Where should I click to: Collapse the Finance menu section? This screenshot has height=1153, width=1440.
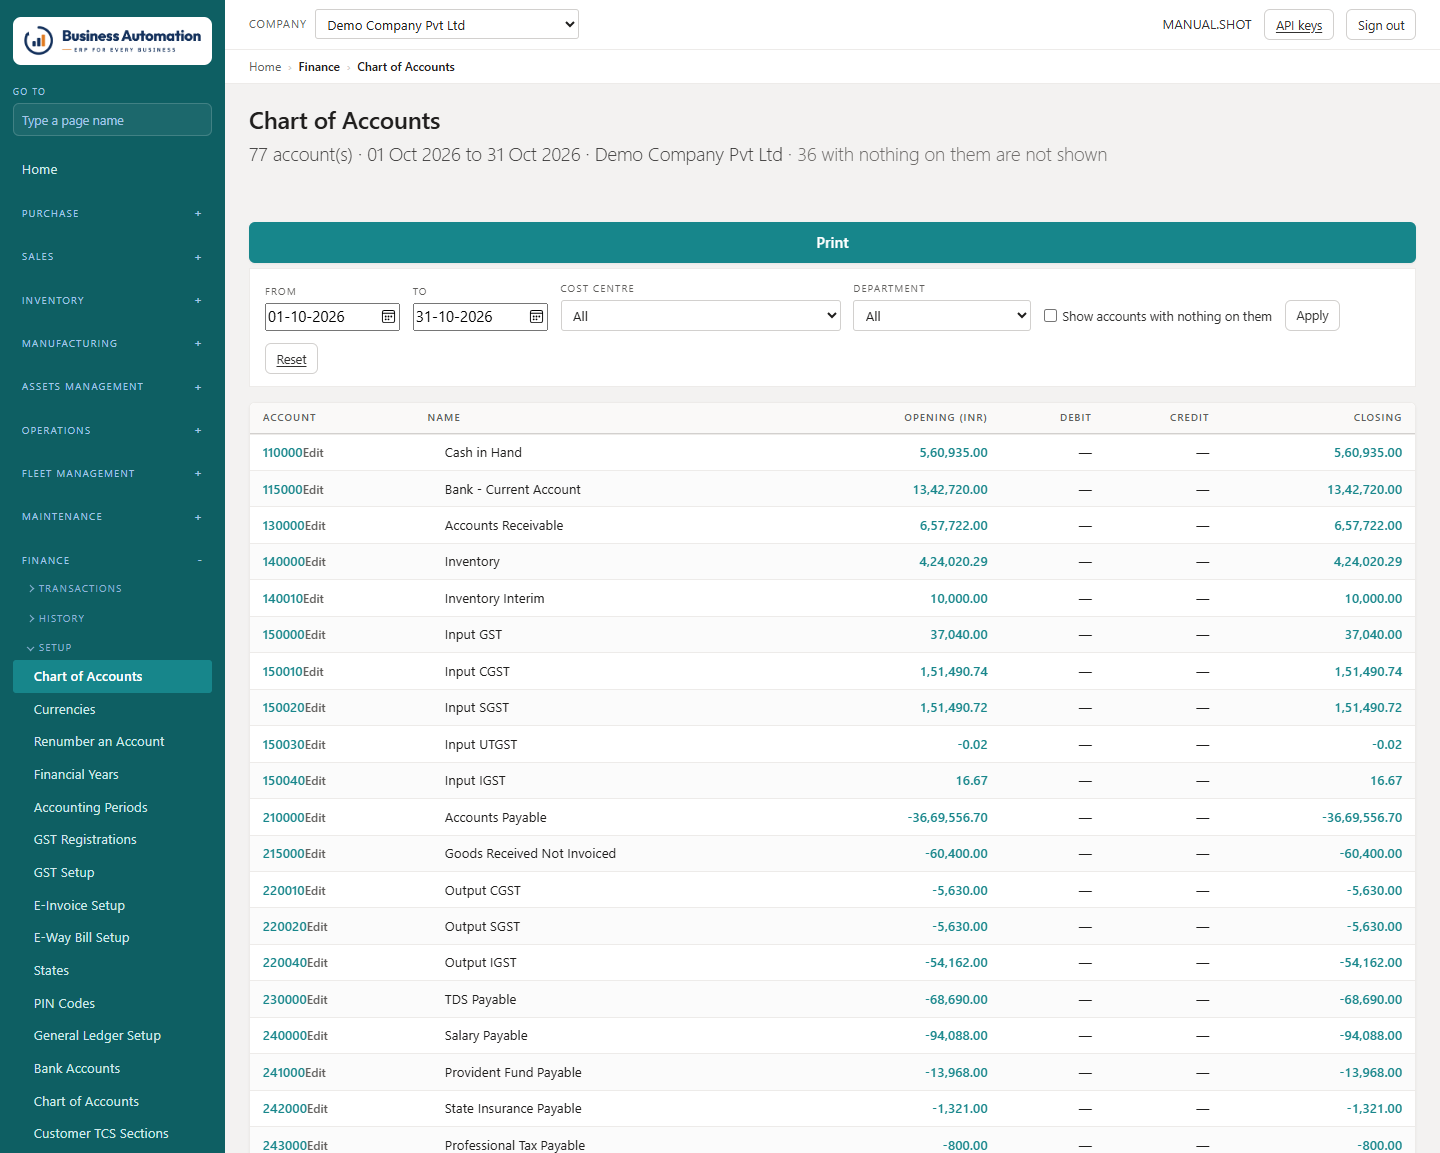click(x=112, y=561)
